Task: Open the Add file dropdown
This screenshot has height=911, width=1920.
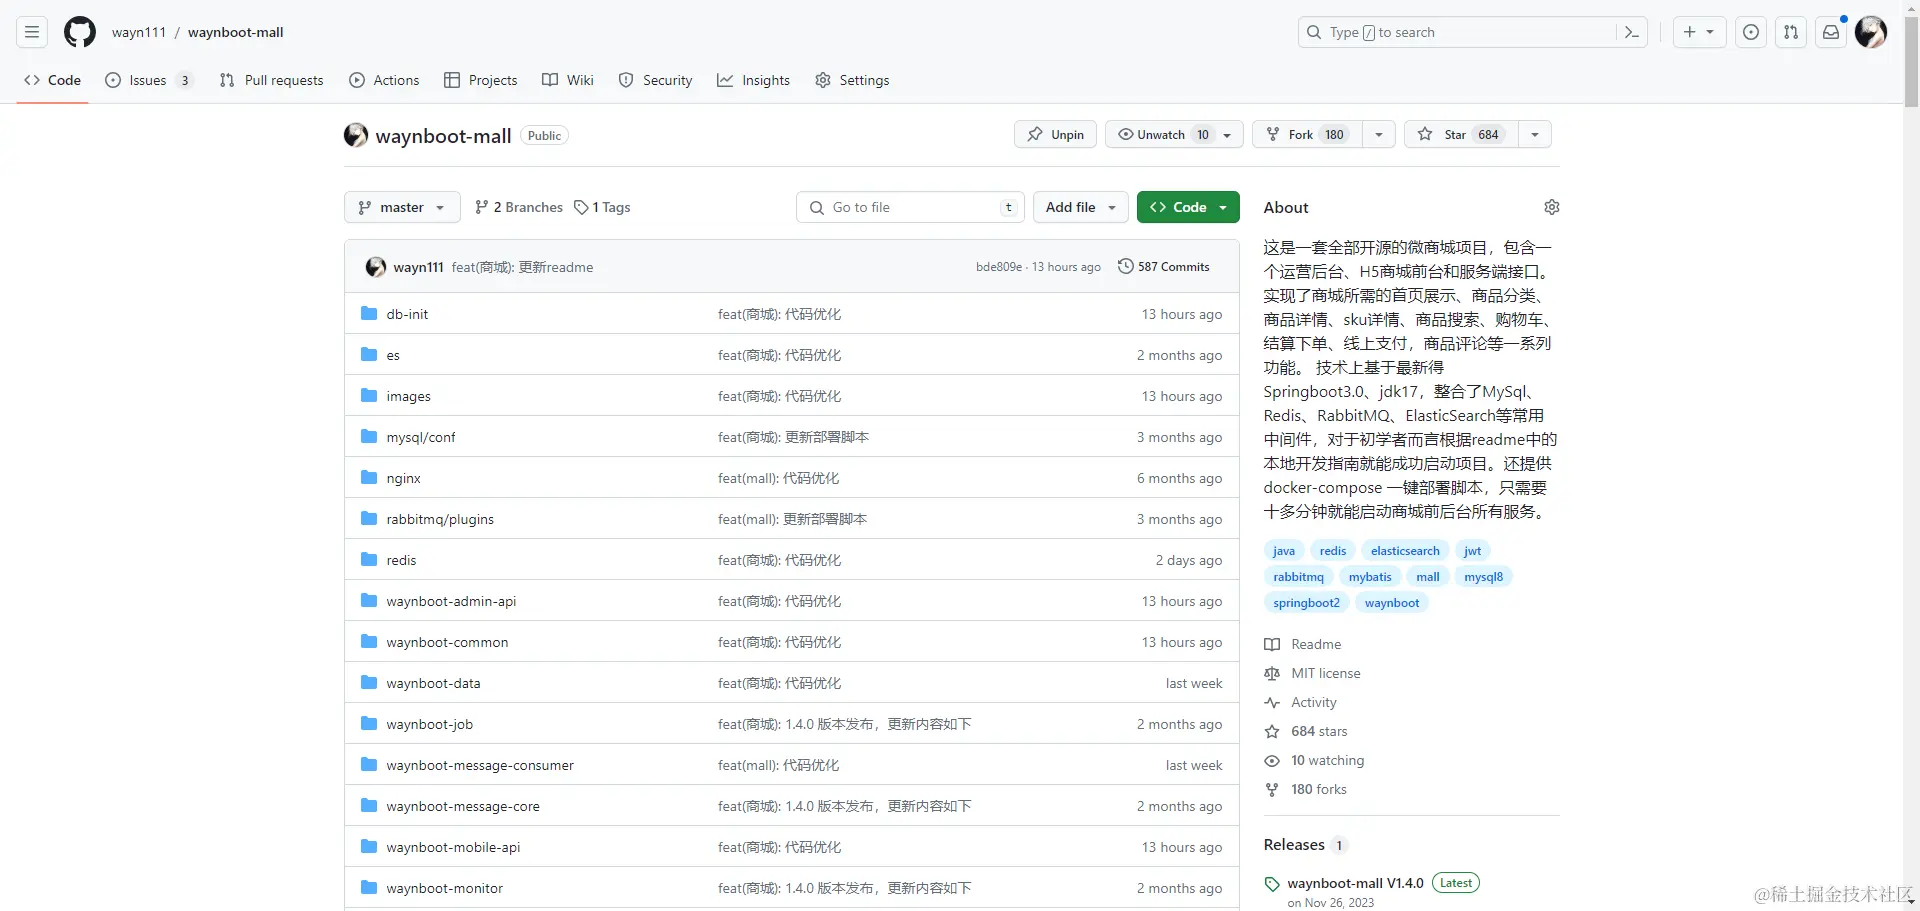Action: [x=1081, y=207]
